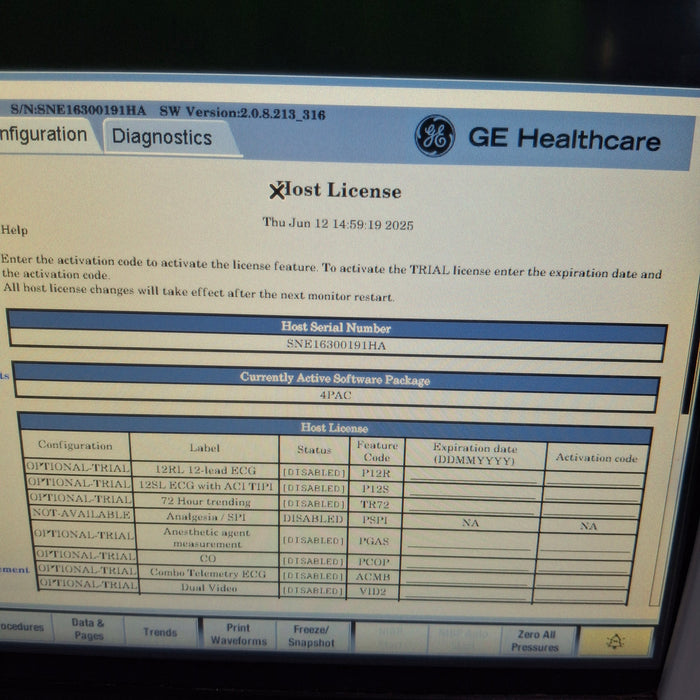Click the PSPI feature code
The width and height of the screenshot is (700, 700).
tap(375, 520)
